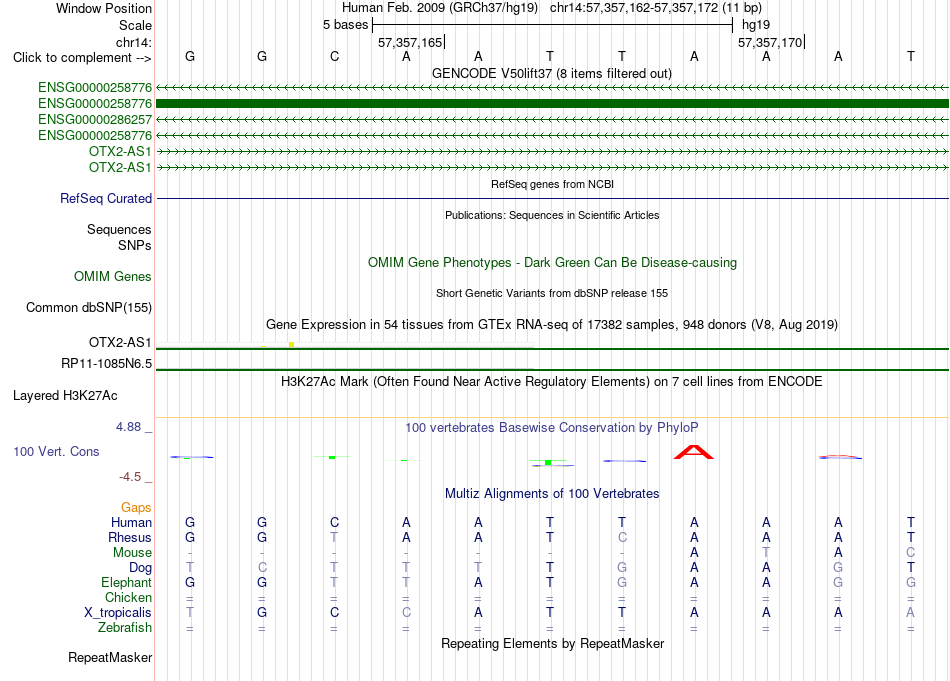
Task: Select the RefSeq Curated track label
Action: coord(106,198)
